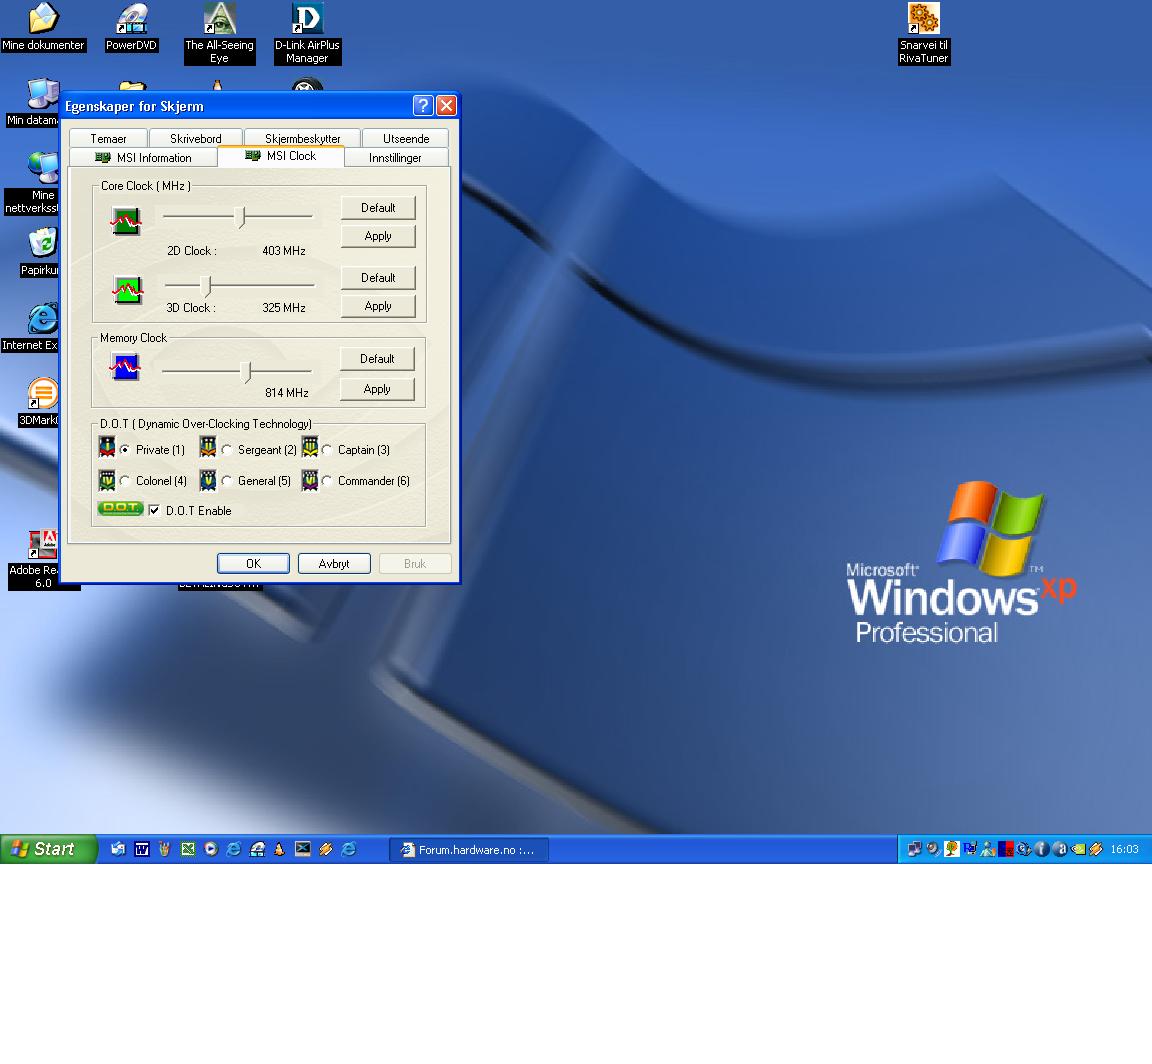Click the Private rank badge icon
The height and width of the screenshot is (1064, 1152).
[x=107, y=447]
